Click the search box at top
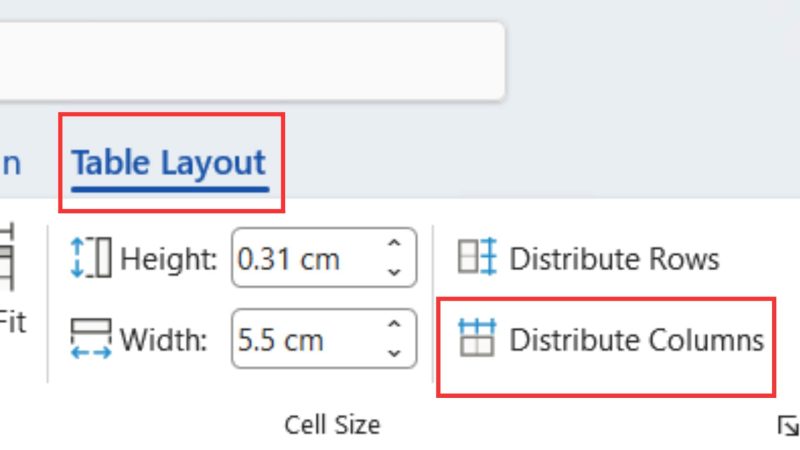The image size is (800, 450). (252, 61)
